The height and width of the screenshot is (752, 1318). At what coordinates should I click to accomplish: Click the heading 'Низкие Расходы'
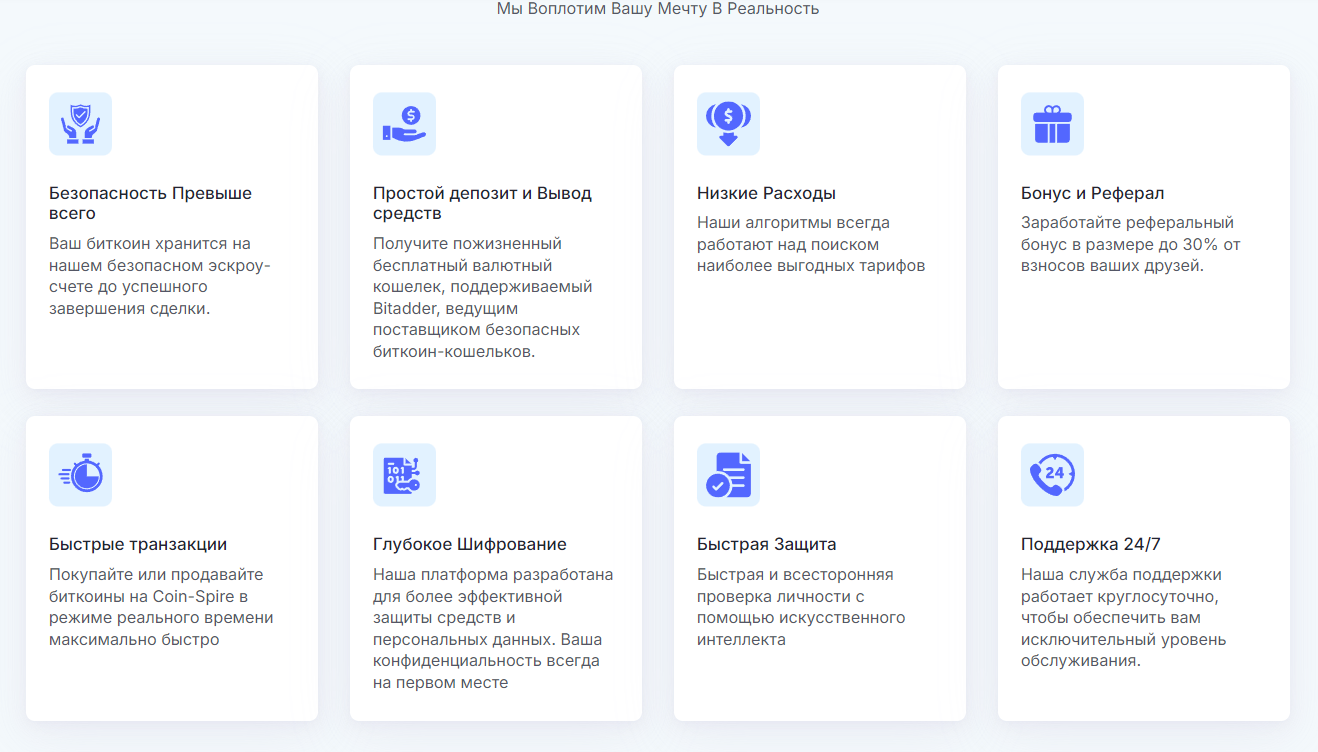click(766, 193)
